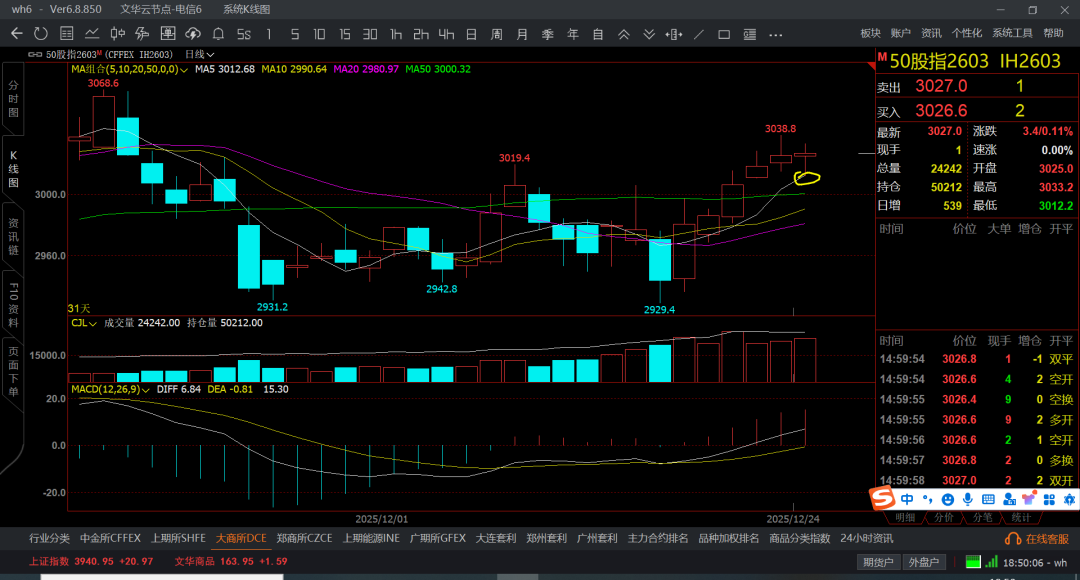This screenshot has height=580, width=1080.
Task: Select the 上期所SHFE exchange tab
Action: pyautogui.click(x=178, y=539)
